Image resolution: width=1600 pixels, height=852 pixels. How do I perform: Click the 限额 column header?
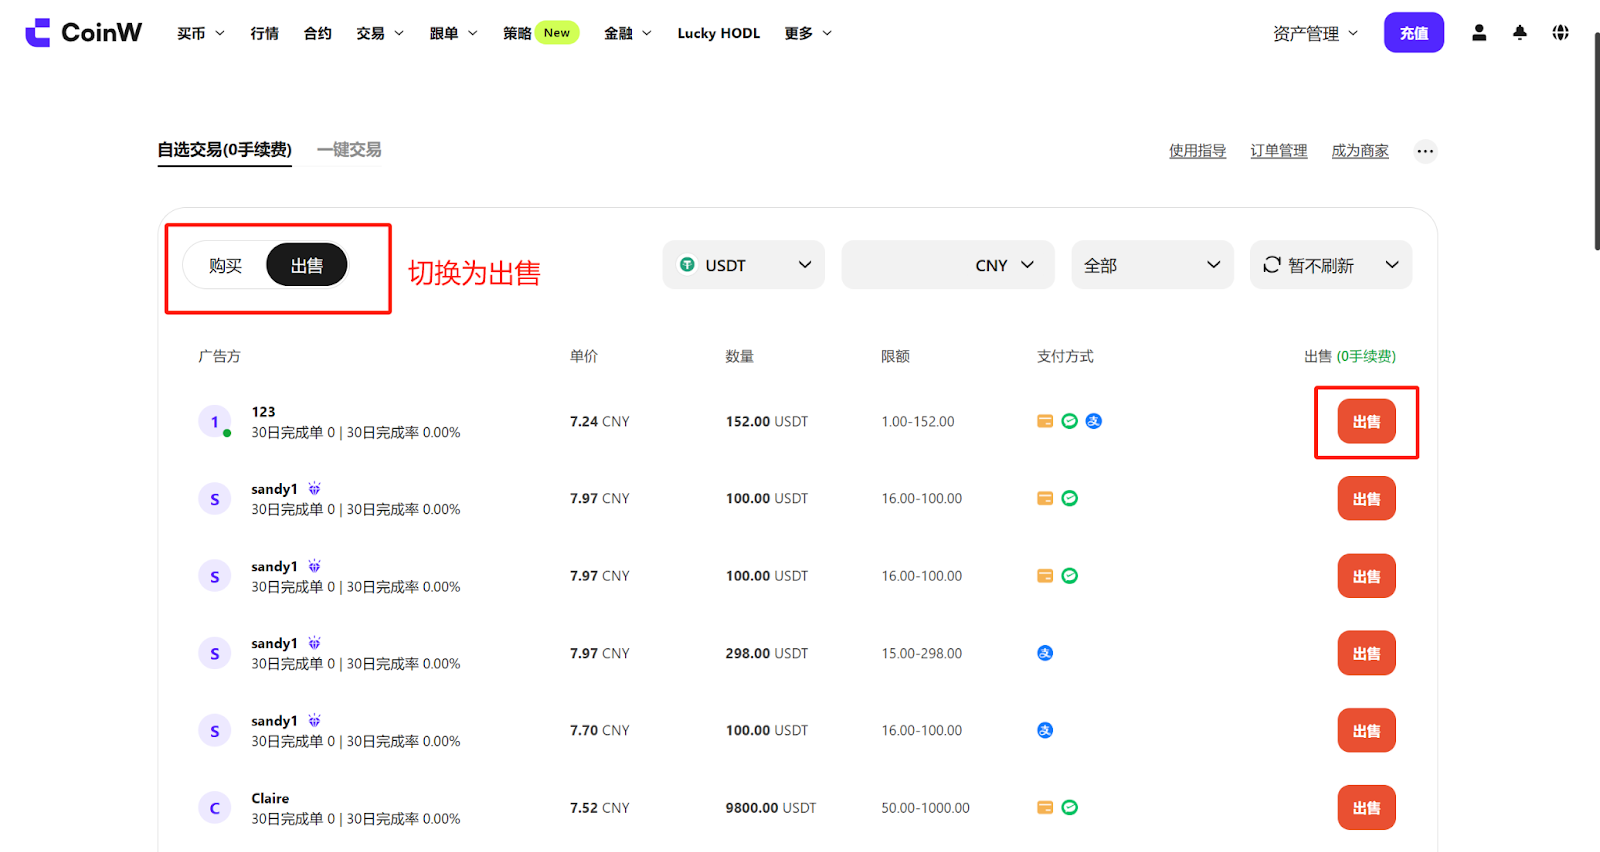895,356
